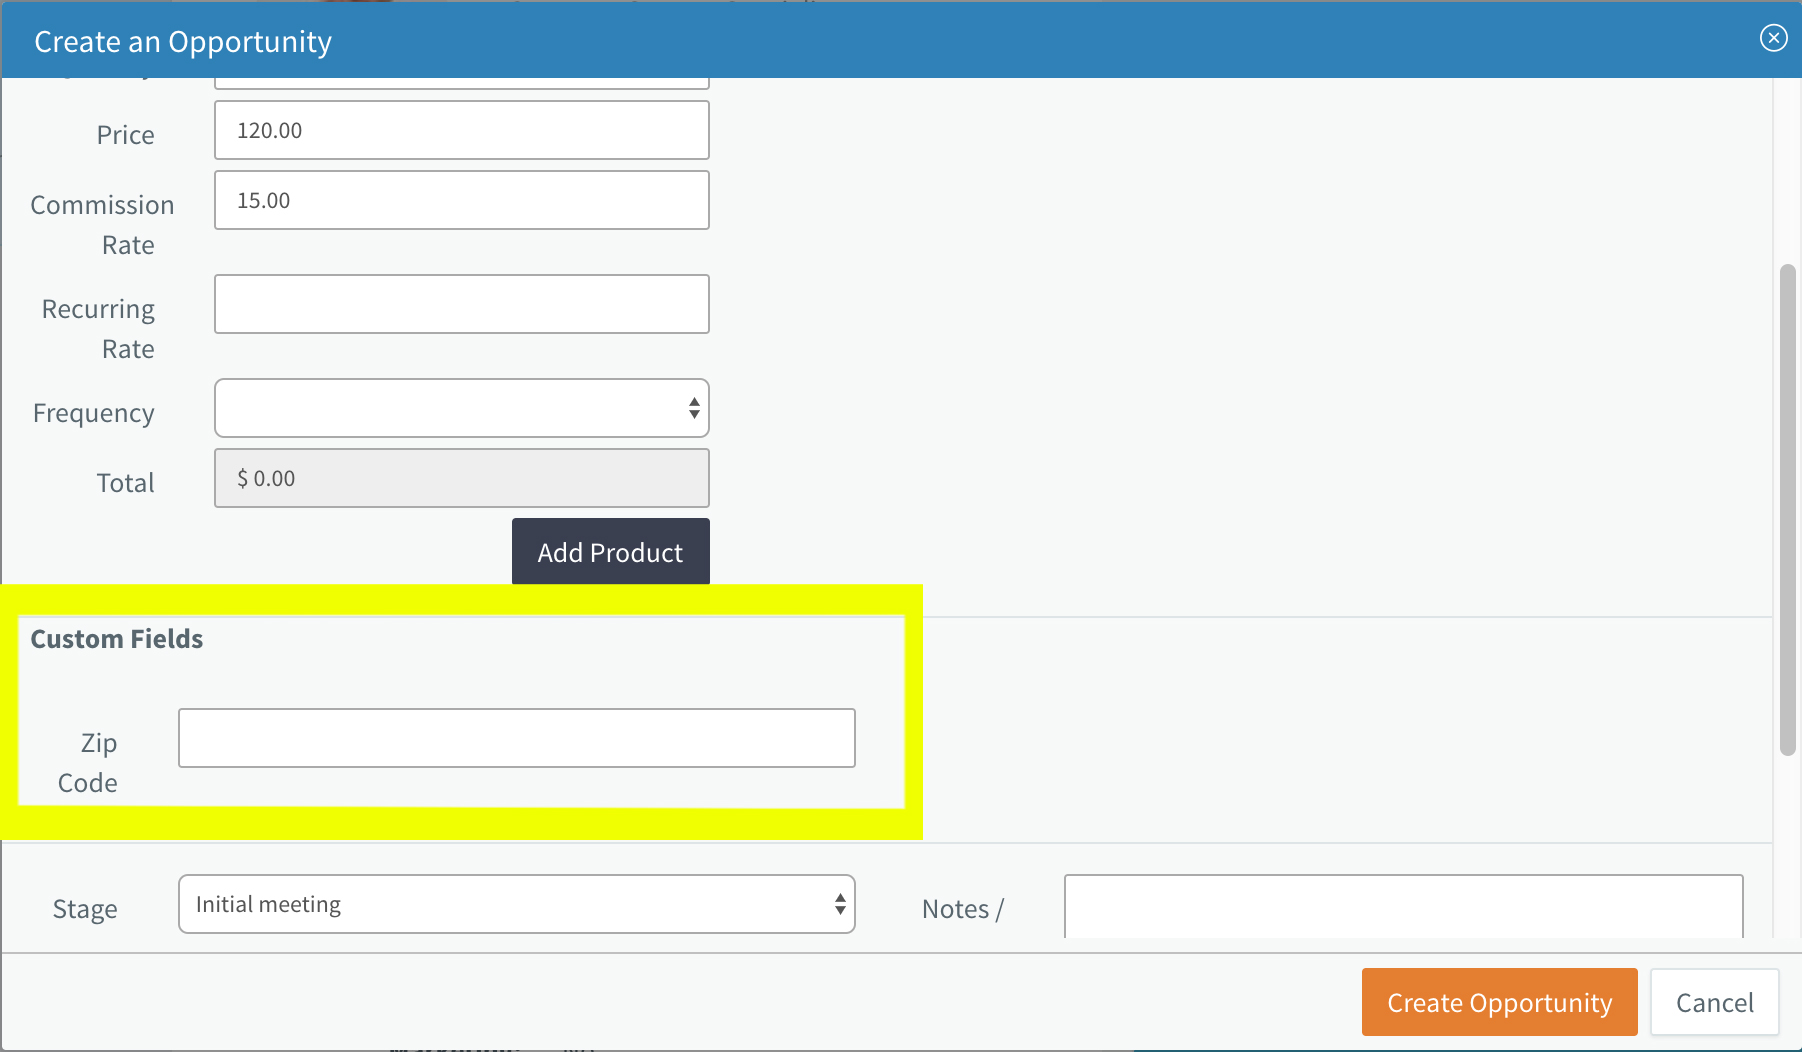Click the Total label

(x=126, y=483)
